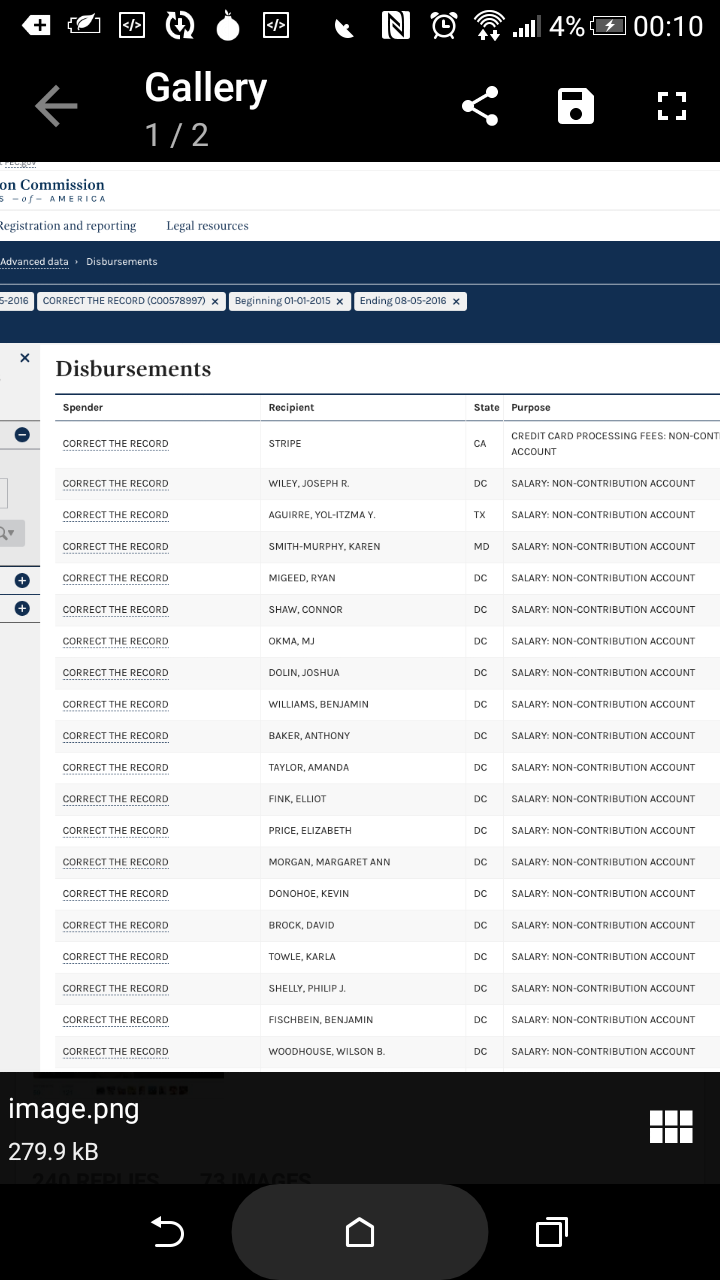Image resolution: width=720 pixels, height=1280 pixels.
Task: Select recipient TOWLE, KARLA
Action: tap(302, 957)
